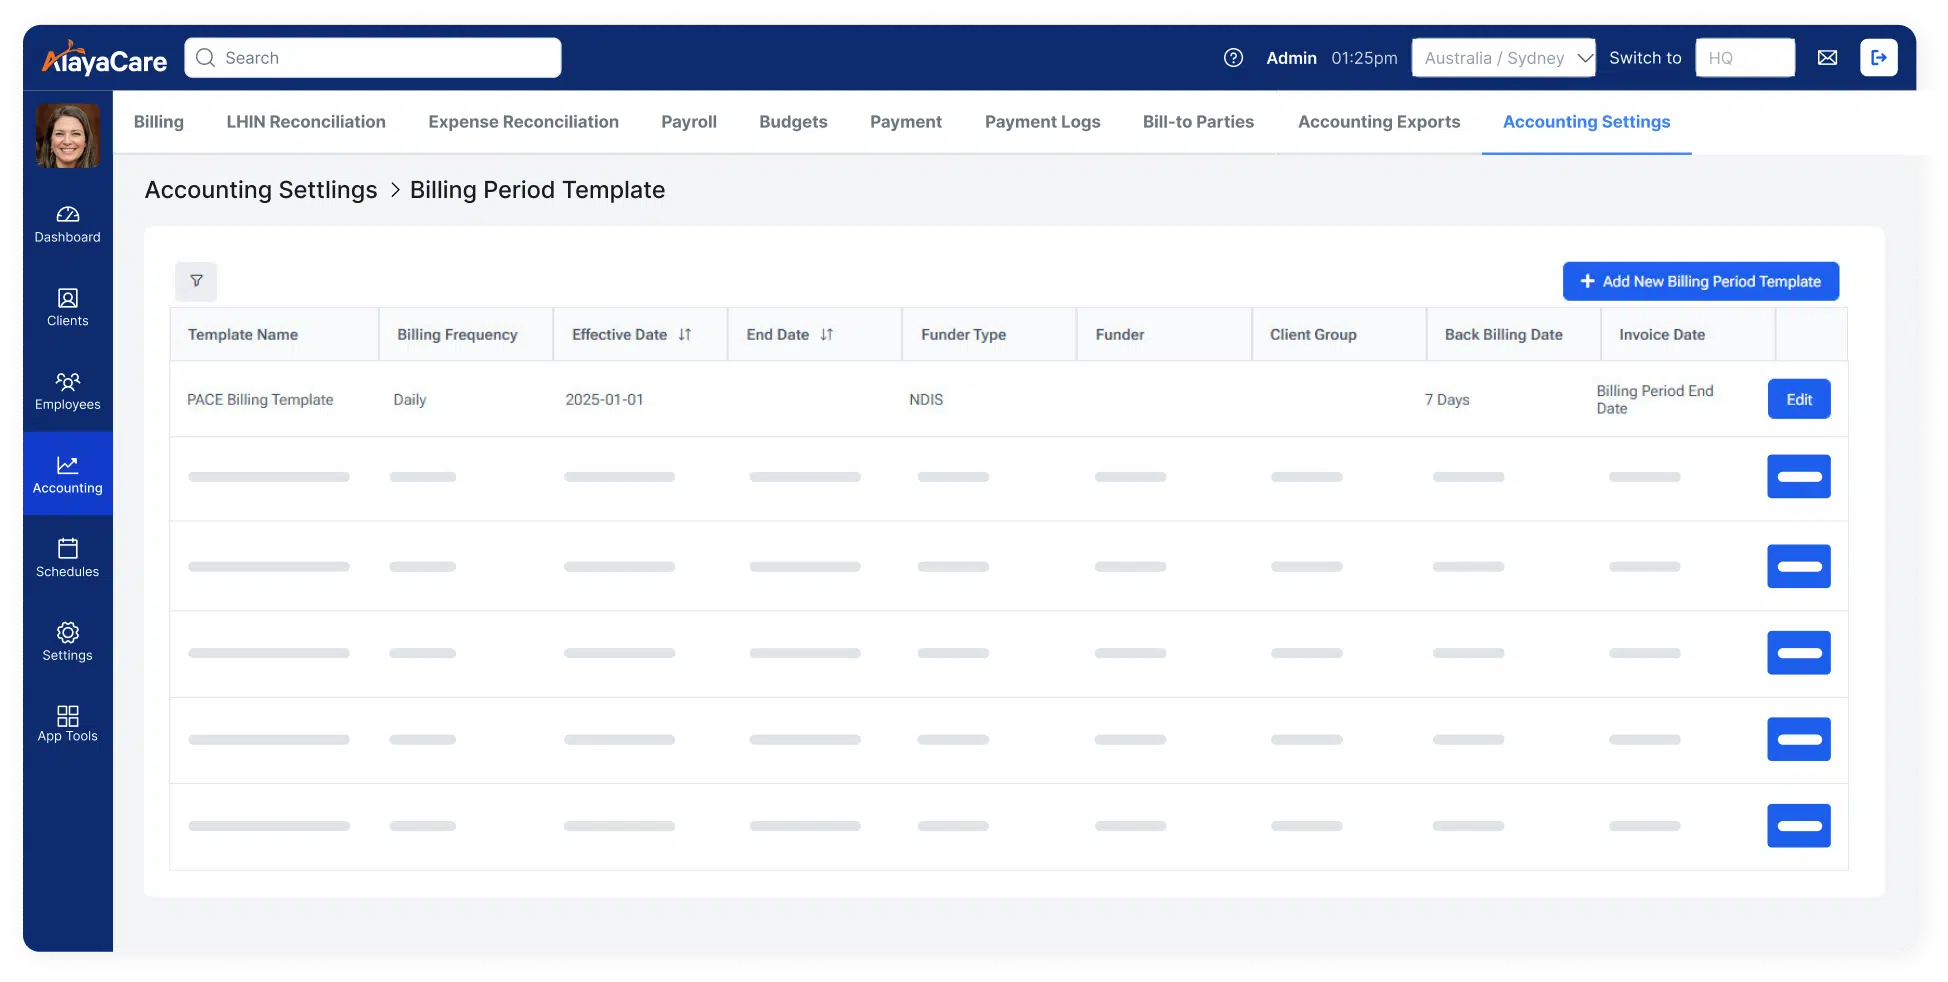Click the 2025-01-01 effective date cell

(x=604, y=400)
